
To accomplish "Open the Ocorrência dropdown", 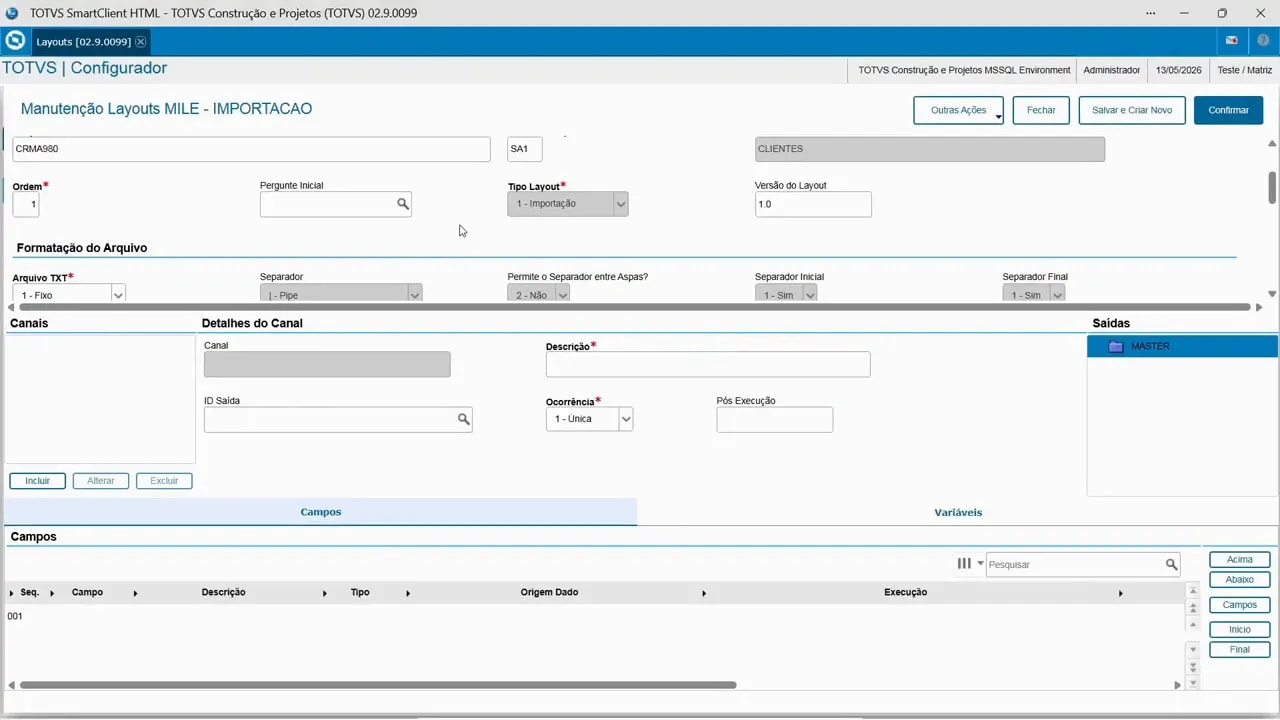I will (x=626, y=419).
